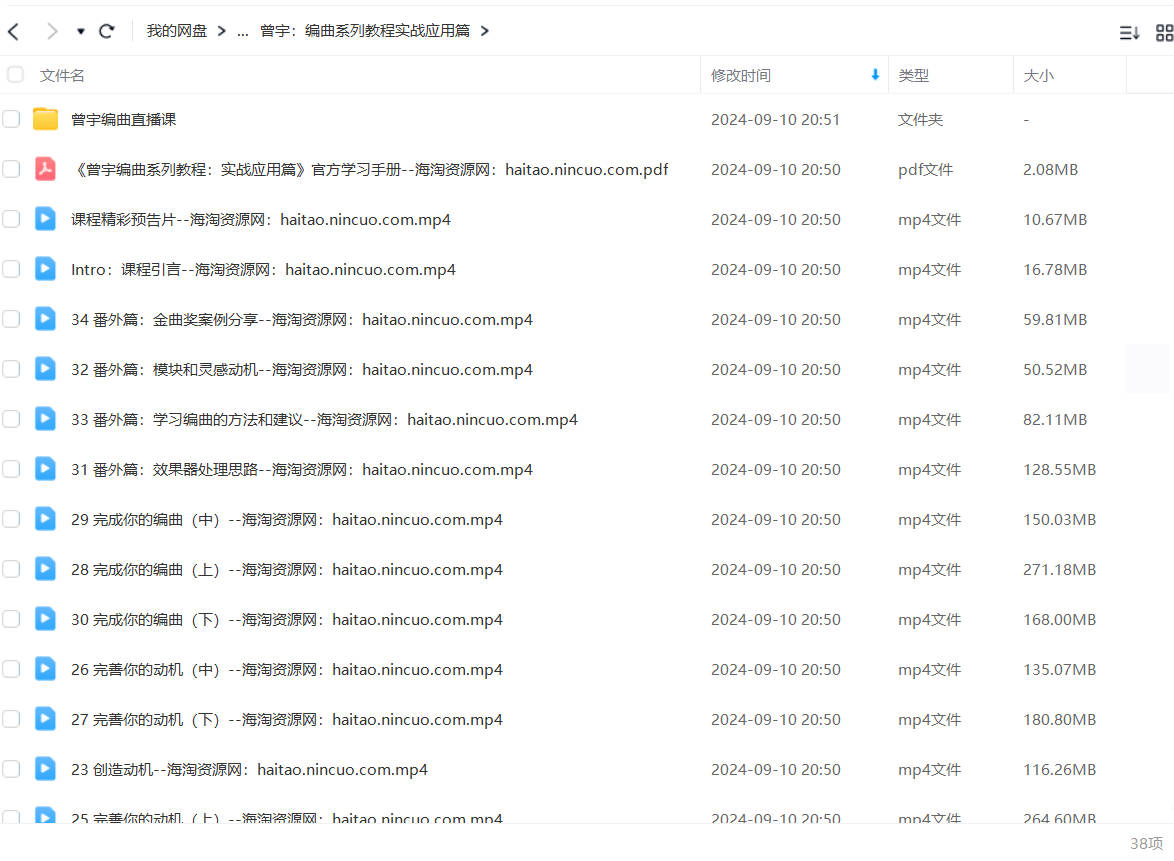Click video icon of 28 完成你的编曲（上）
The width and height of the screenshot is (1174, 861).
(45, 569)
